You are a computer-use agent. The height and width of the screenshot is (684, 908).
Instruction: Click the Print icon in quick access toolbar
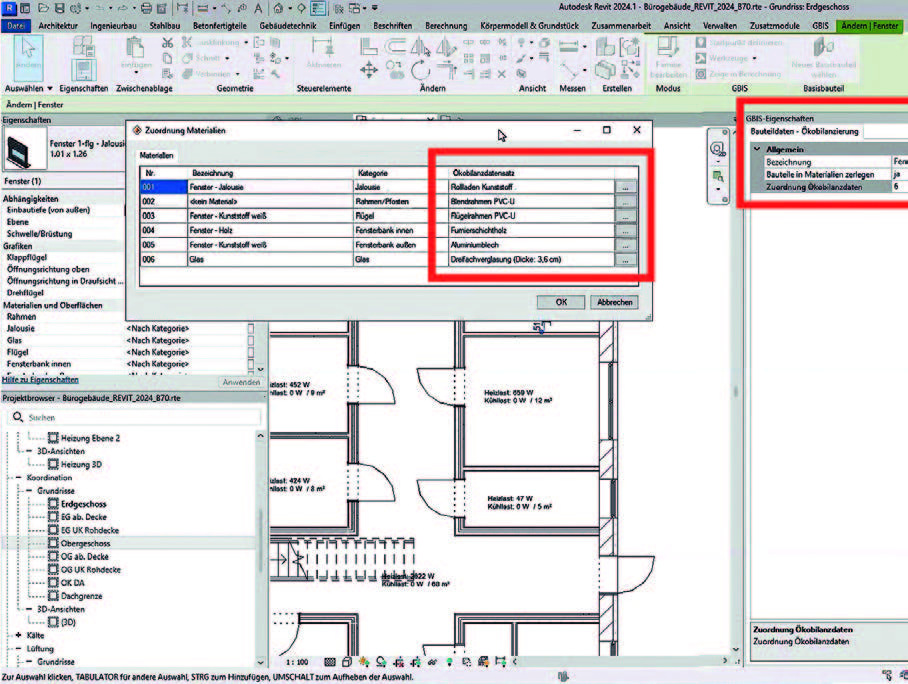pos(147,8)
